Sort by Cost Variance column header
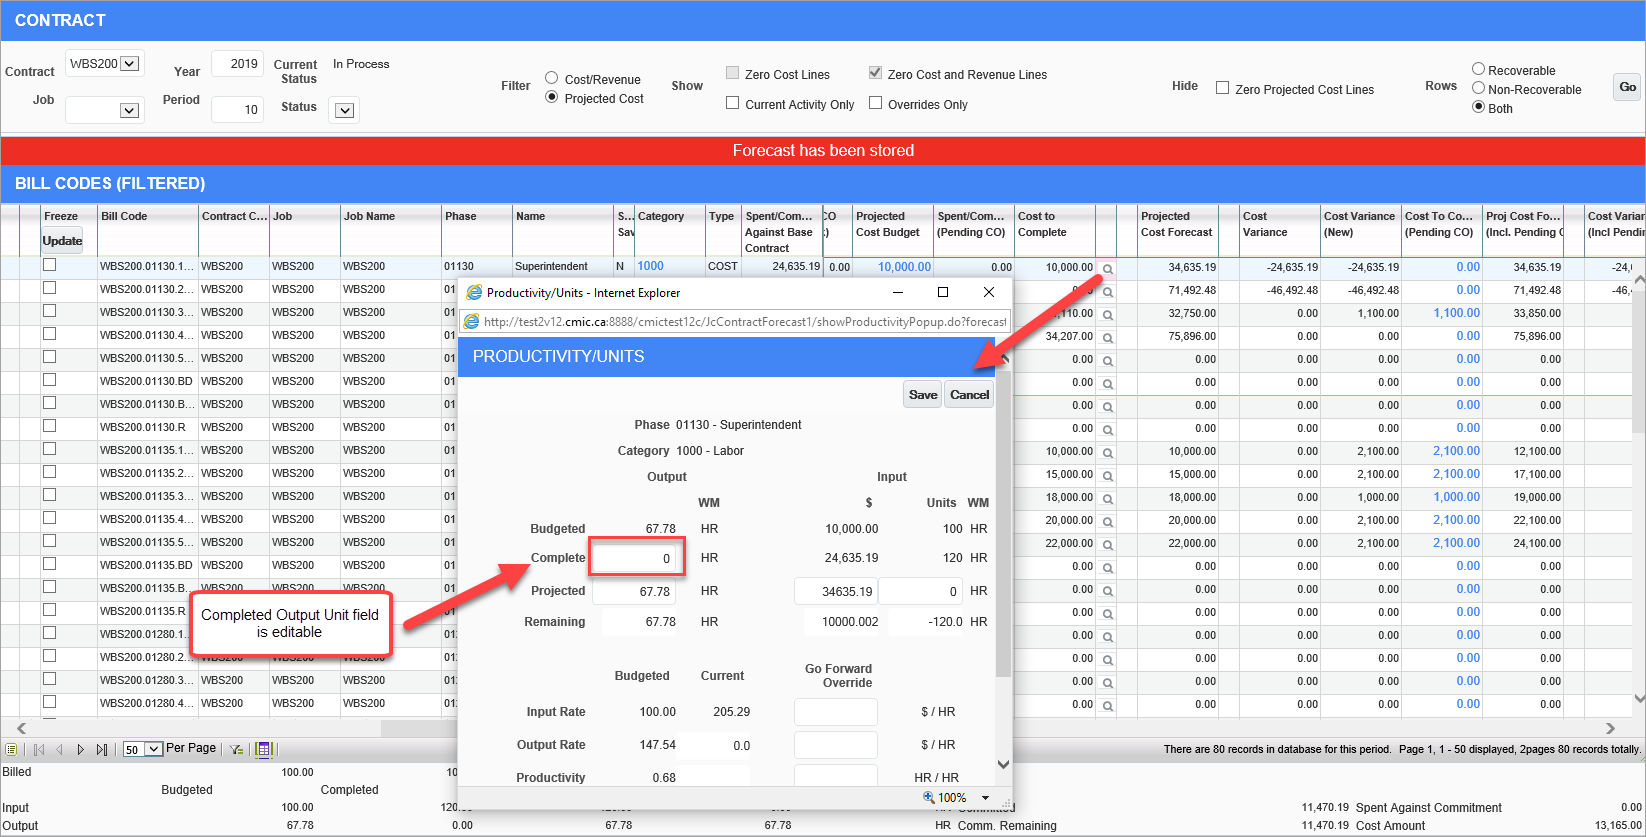Image resolution: width=1646 pixels, height=837 pixels. pos(1265,224)
